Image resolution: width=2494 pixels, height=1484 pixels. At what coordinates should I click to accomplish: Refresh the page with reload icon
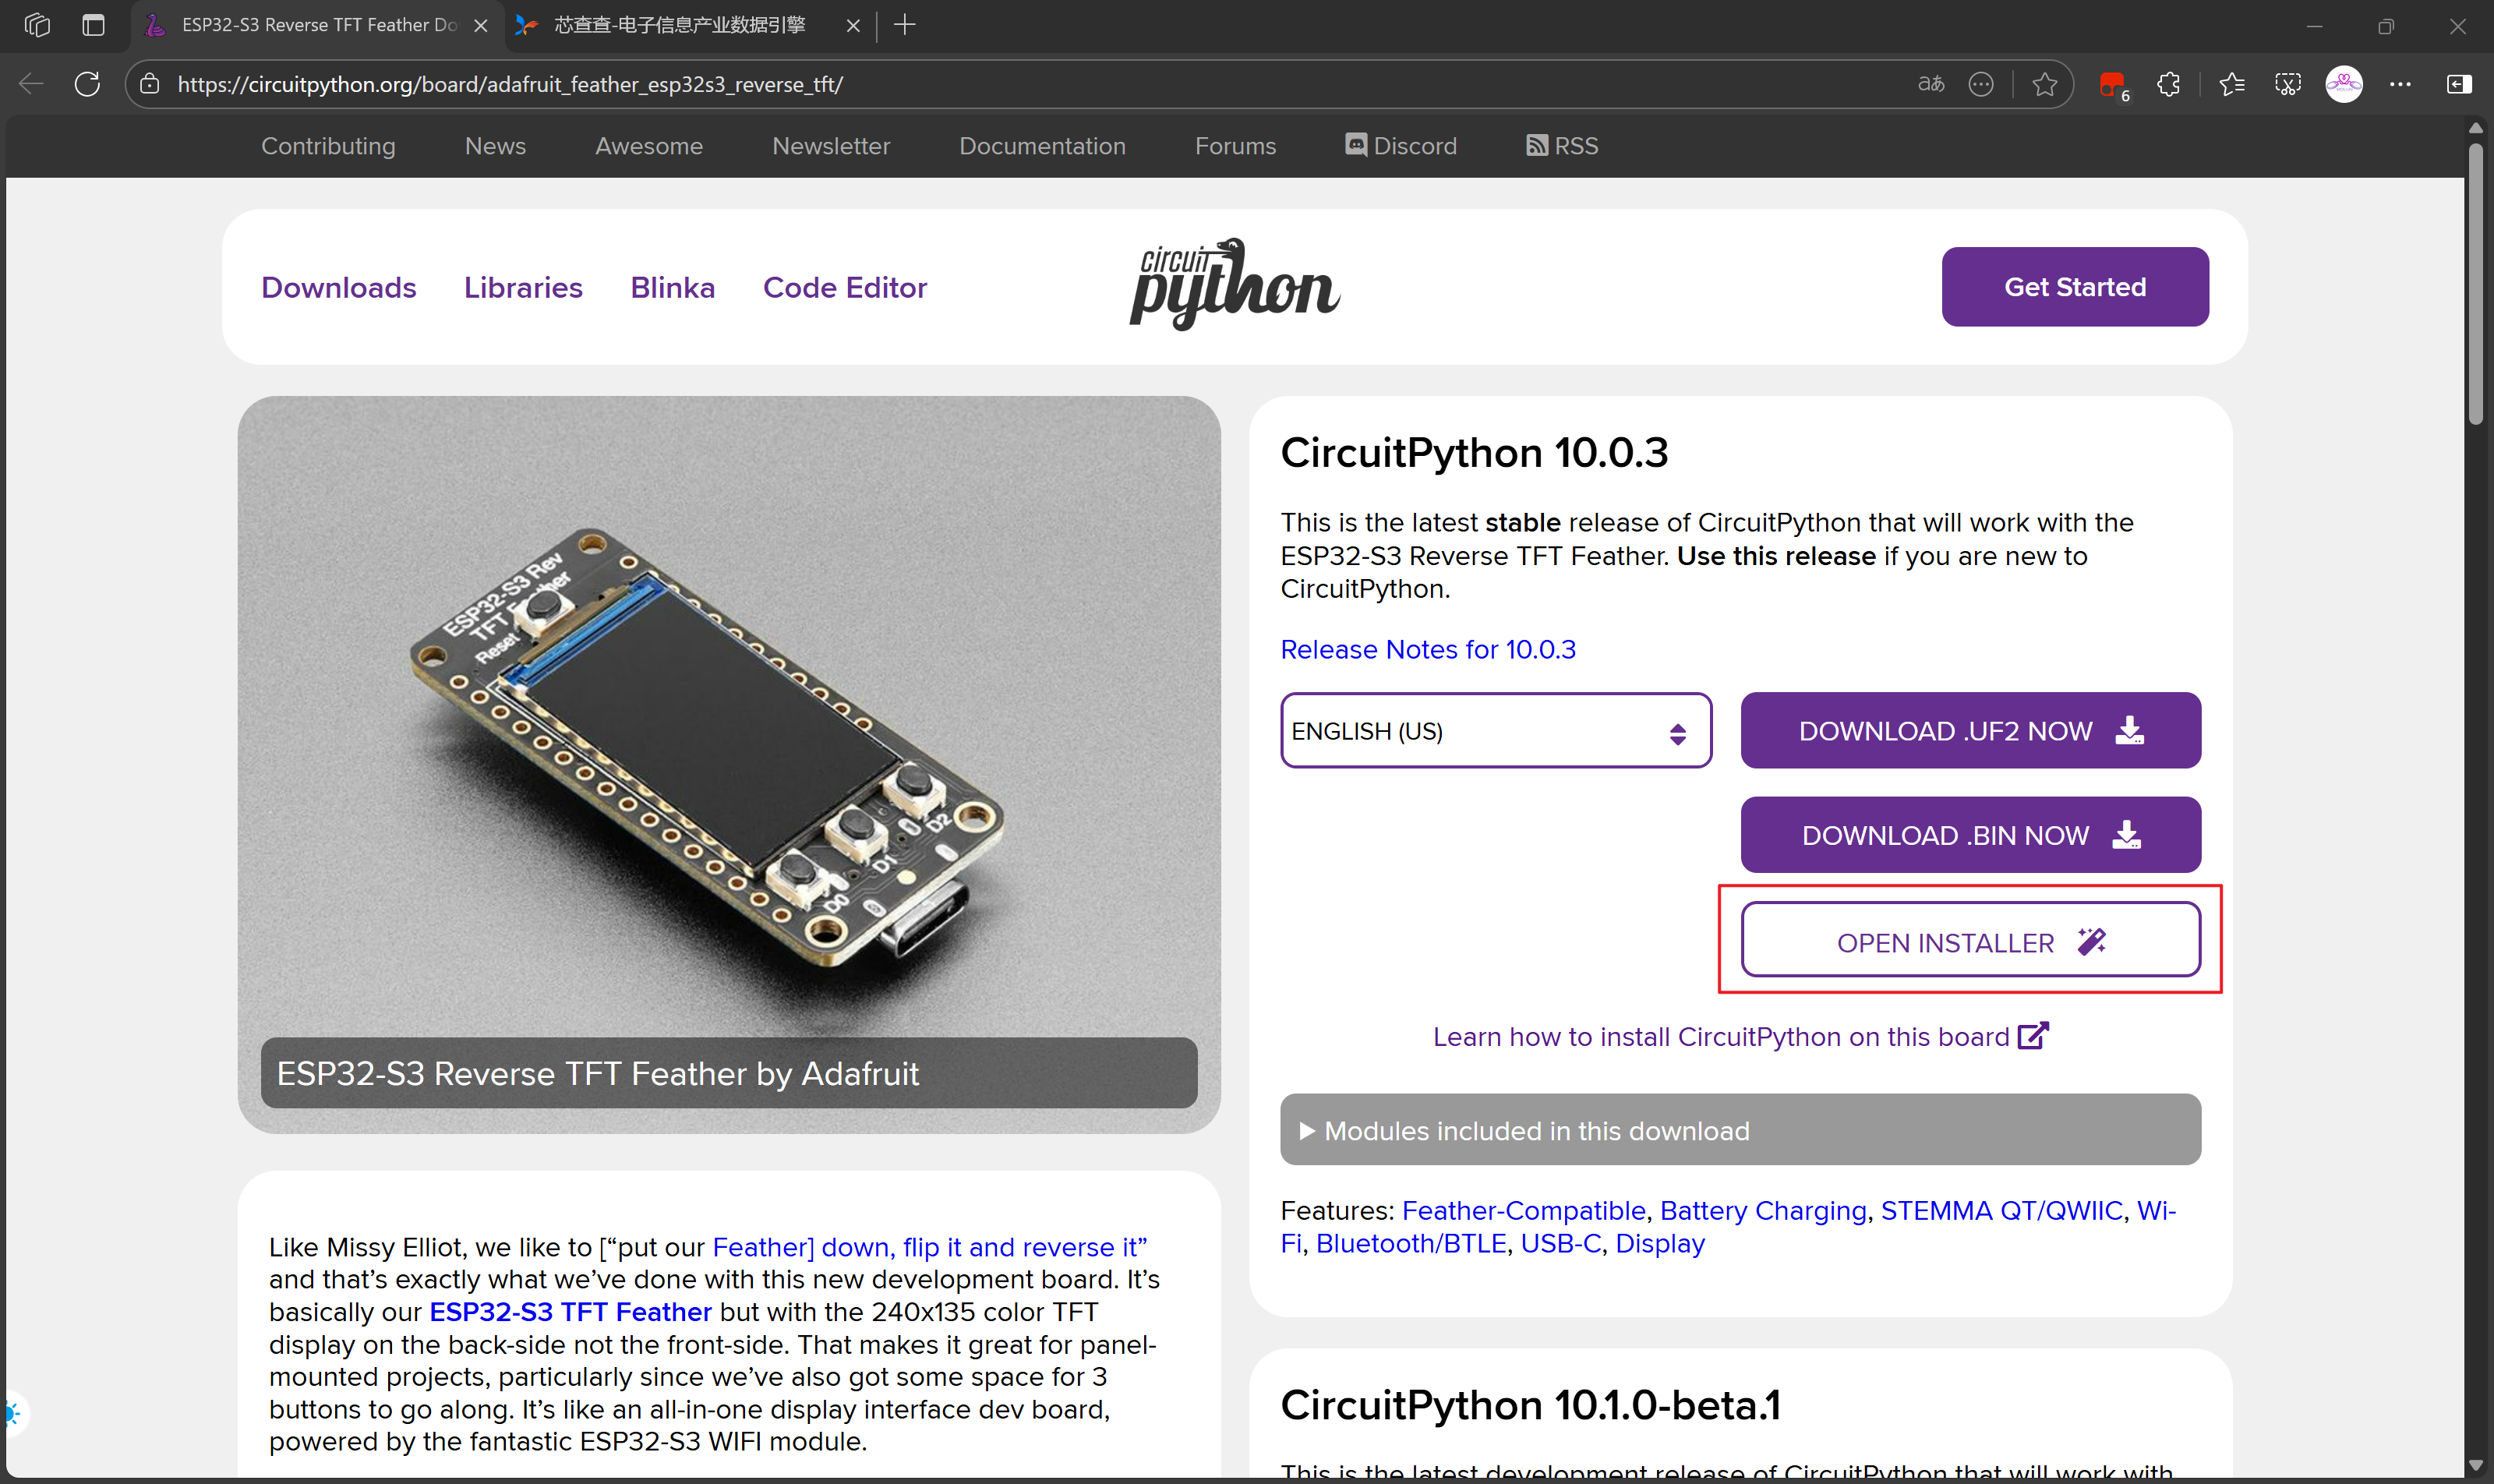87,84
